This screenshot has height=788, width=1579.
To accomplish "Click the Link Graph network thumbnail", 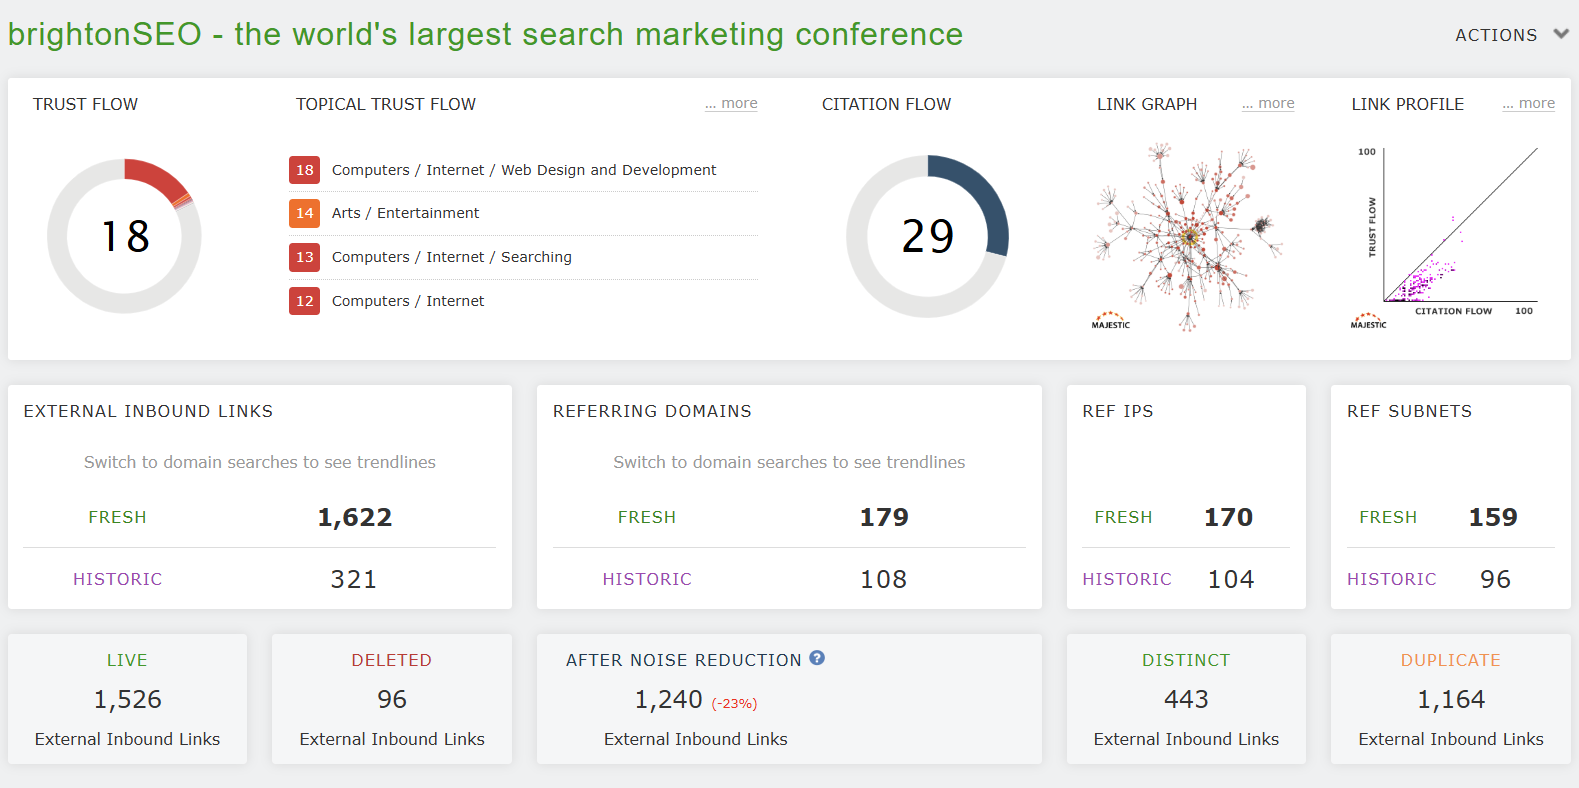I will tap(1187, 237).
